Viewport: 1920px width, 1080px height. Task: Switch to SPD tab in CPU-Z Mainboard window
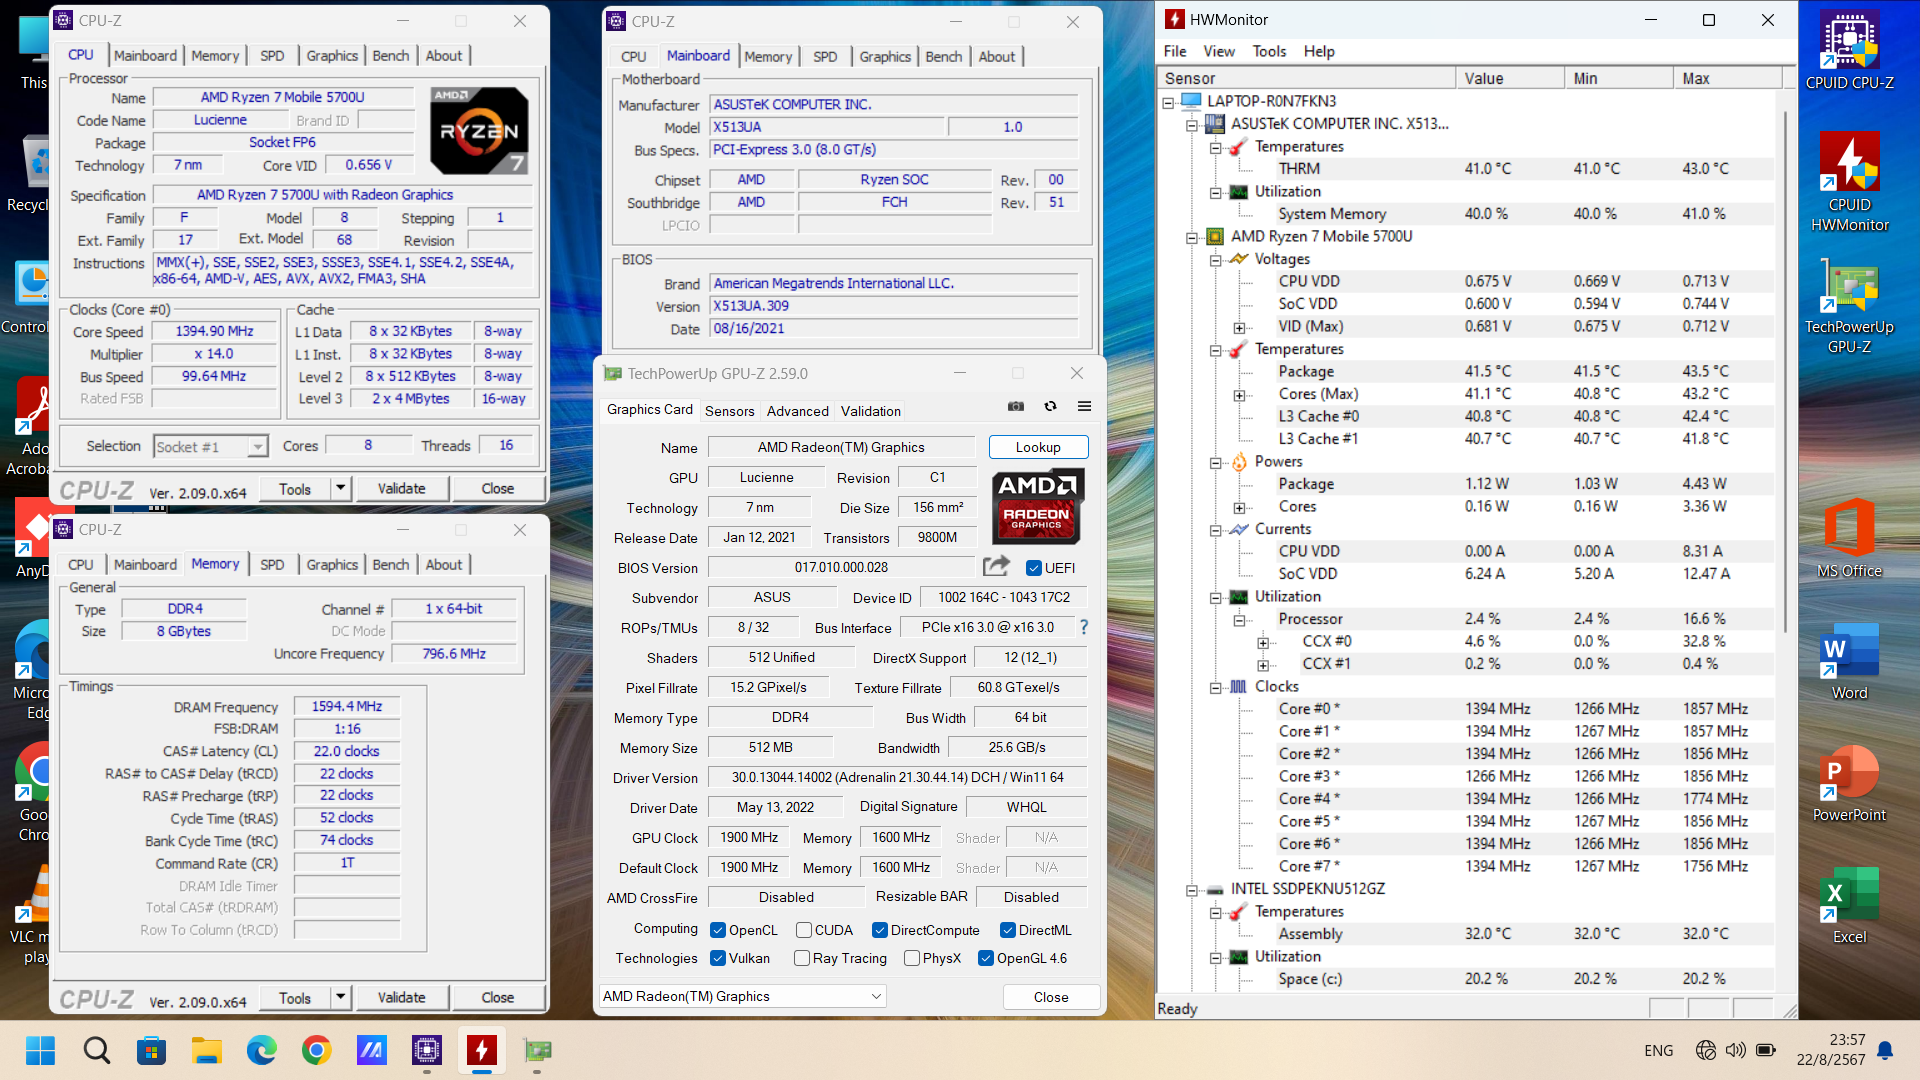coord(825,57)
